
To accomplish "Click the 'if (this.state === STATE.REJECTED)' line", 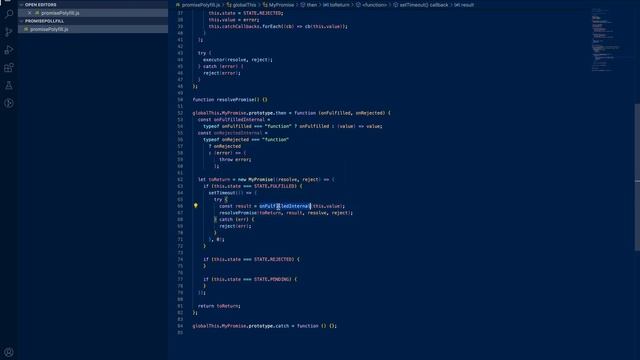I will (251, 259).
